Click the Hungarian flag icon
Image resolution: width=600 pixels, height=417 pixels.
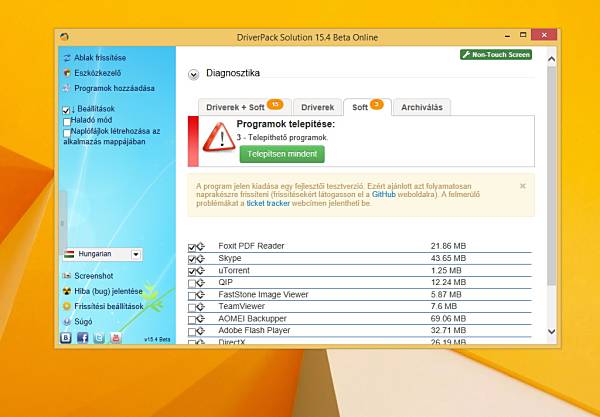pos(69,254)
